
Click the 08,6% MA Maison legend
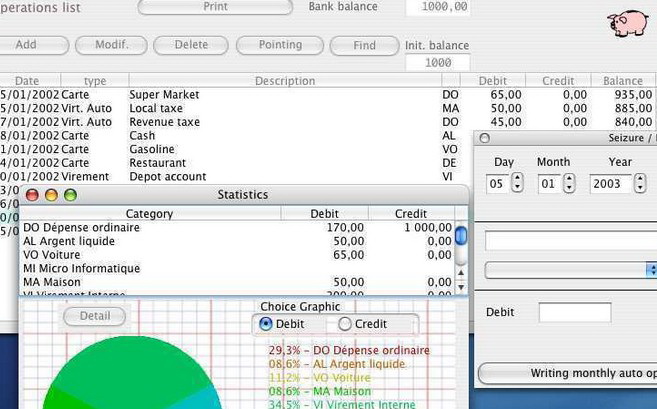(320, 391)
